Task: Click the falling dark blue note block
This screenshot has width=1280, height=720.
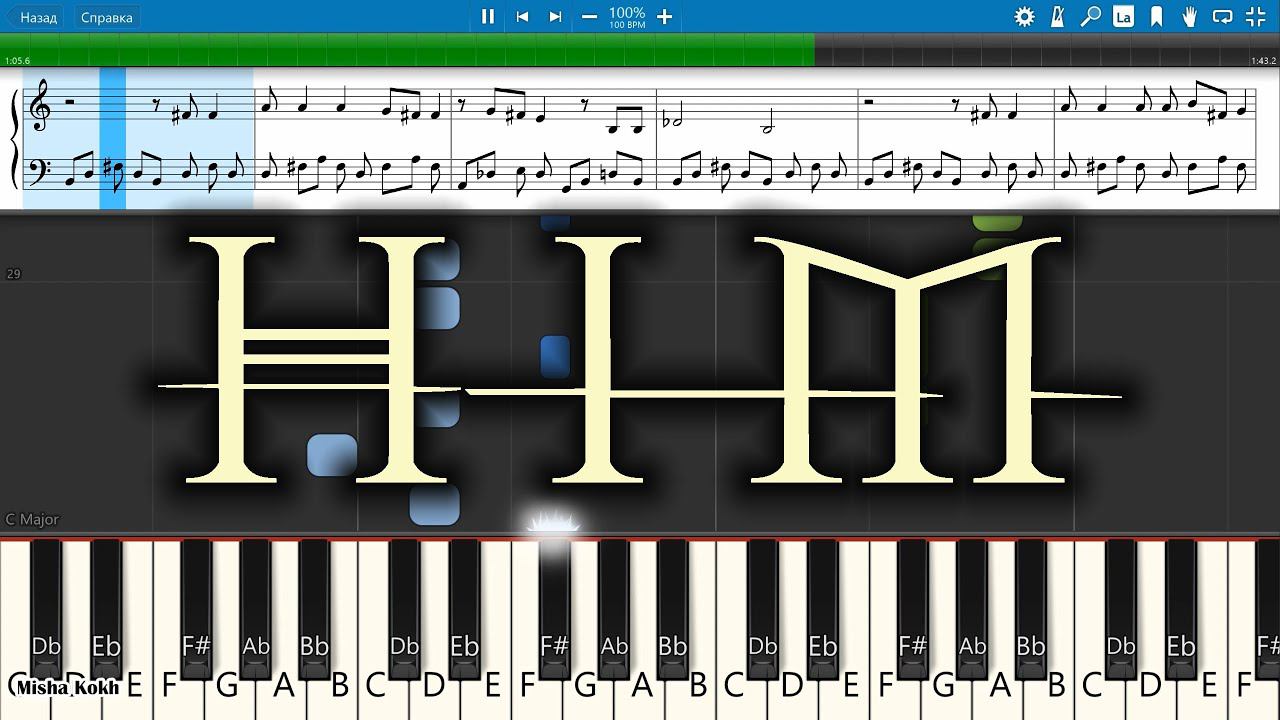Action: 555,356
